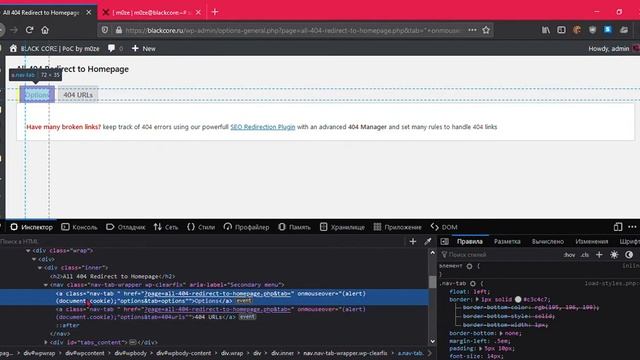Screen dimensions: 640x360
Task: Open the comments bubble in admin bar
Action: [115, 49]
